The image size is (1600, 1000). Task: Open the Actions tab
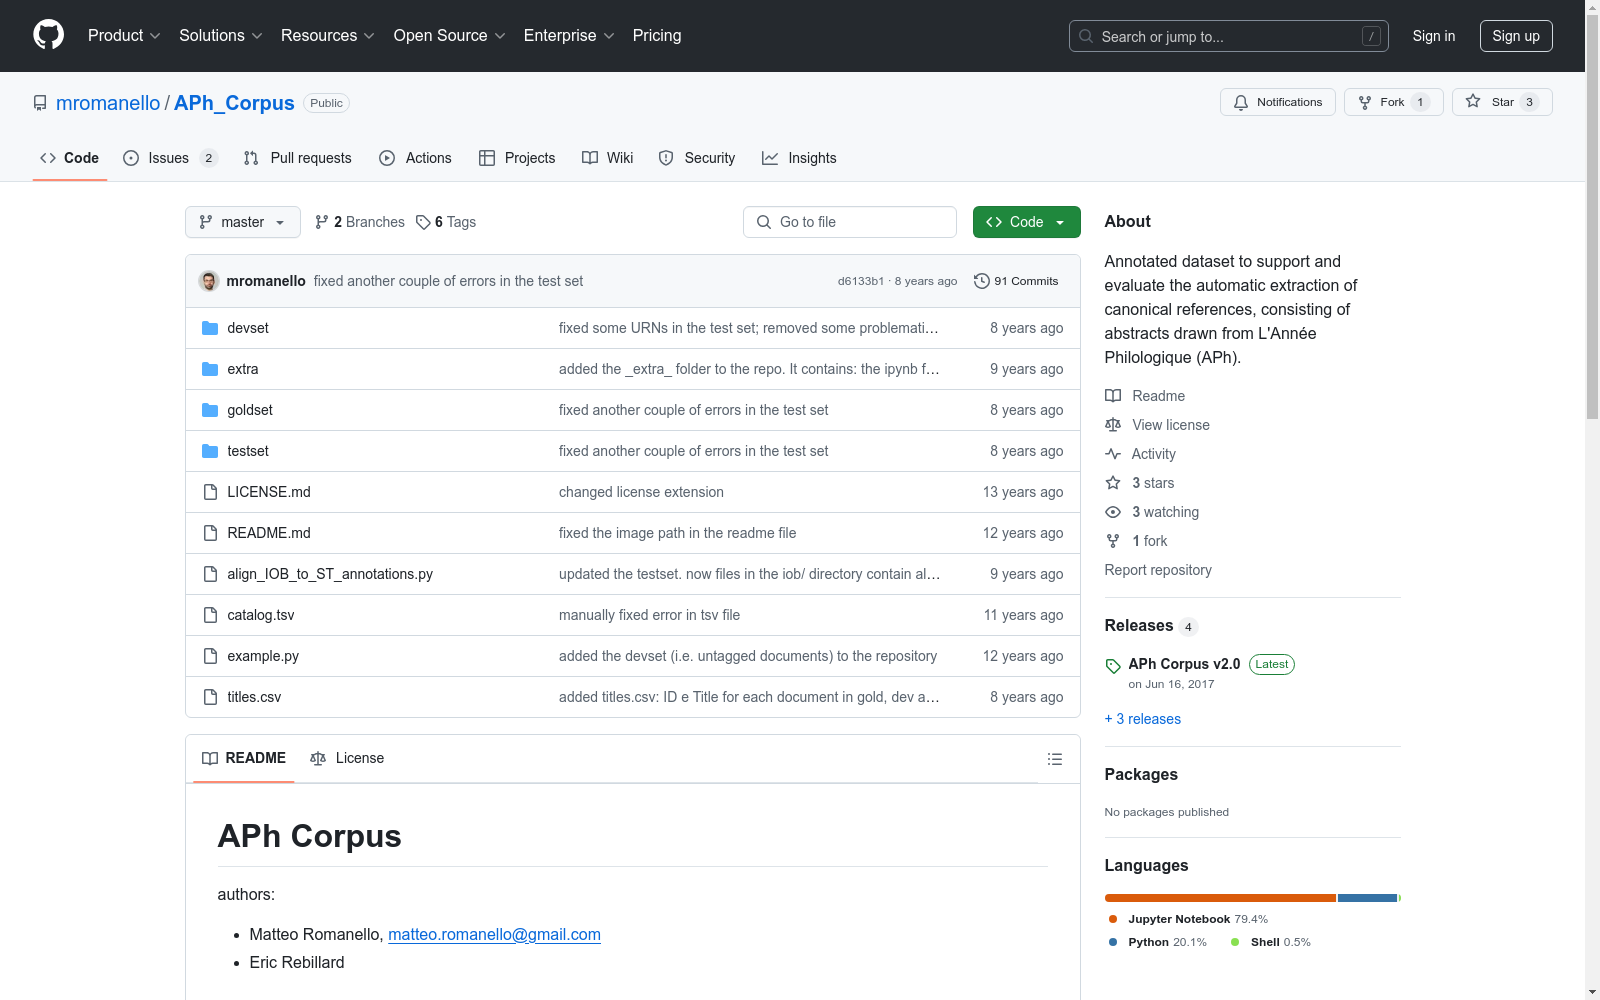click(416, 158)
